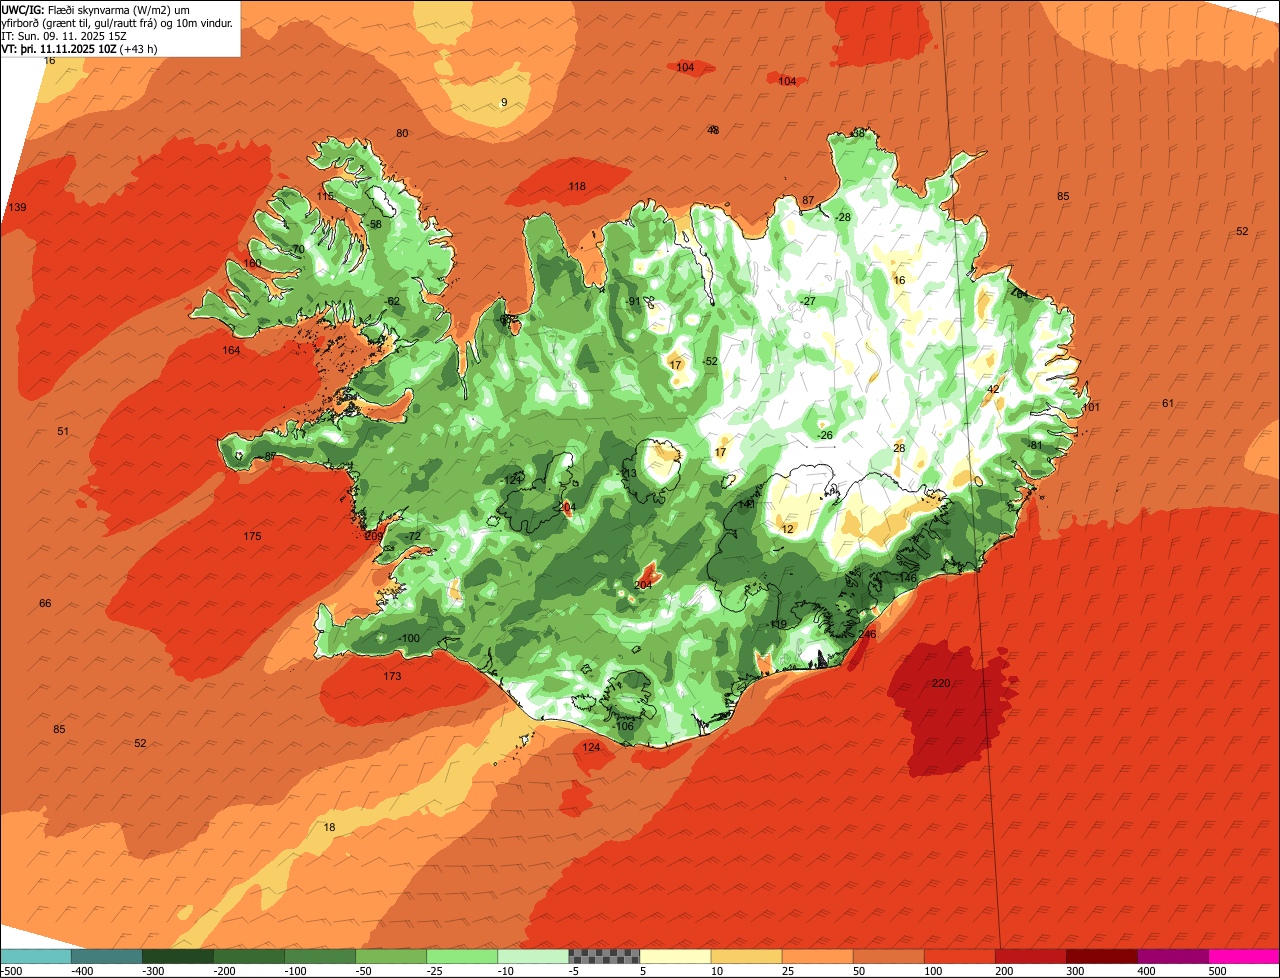Click the '246' value near the southeast coast
This screenshot has height=978, width=1280.
tap(867, 634)
